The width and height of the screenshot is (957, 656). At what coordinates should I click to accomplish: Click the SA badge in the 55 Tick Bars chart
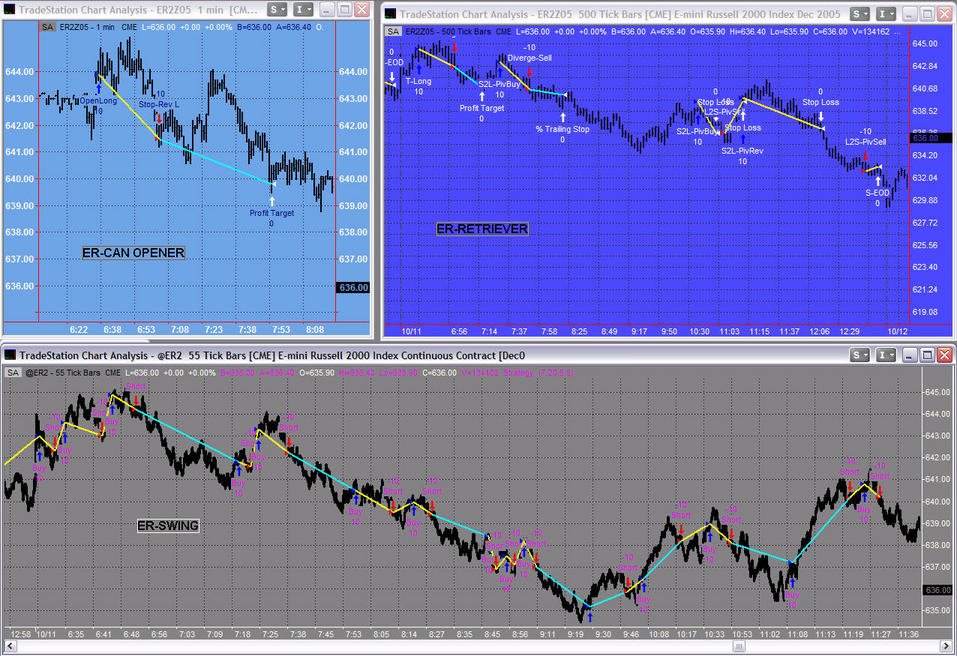pyautogui.click(x=13, y=373)
